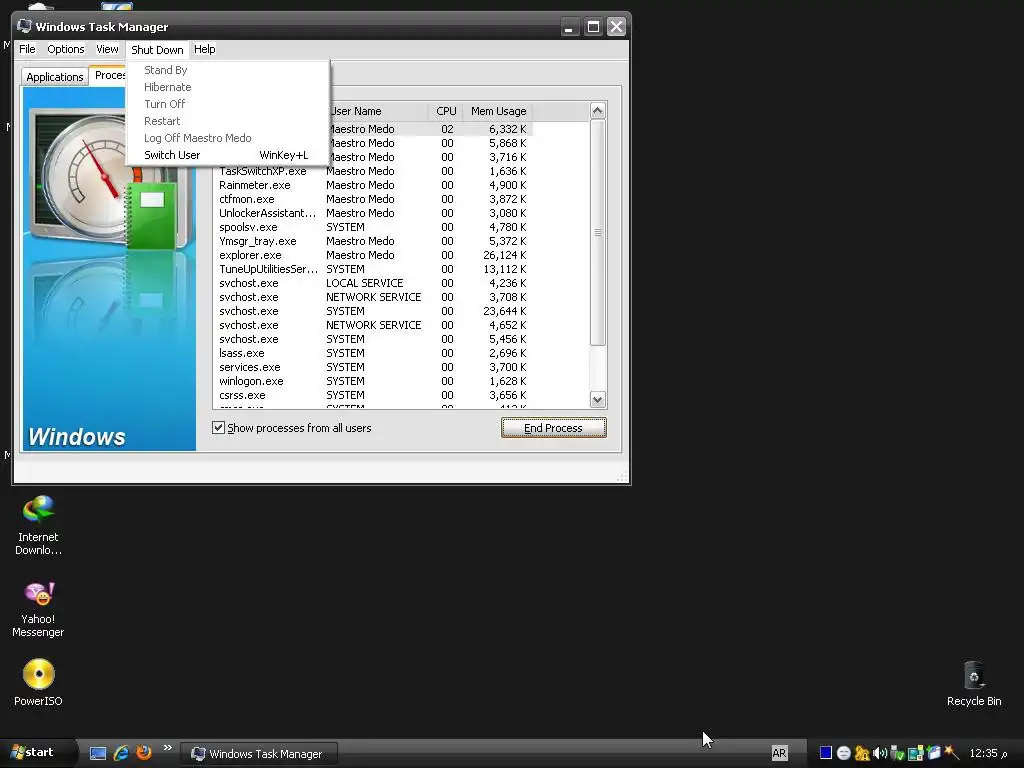The image size is (1024, 768).
Task: Choose Switch User from Shut Down menu
Action: coord(226,155)
